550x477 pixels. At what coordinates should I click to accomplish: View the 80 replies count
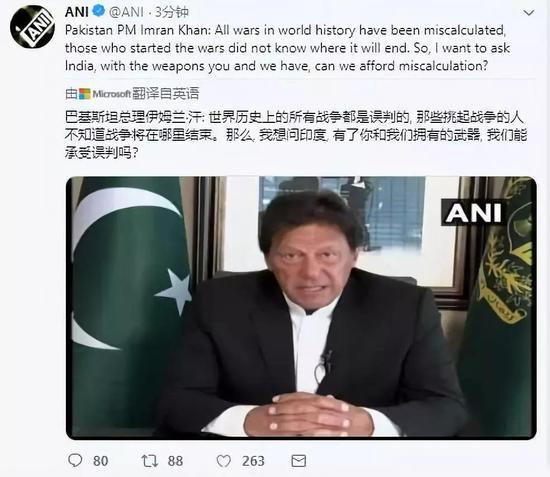coord(101,461)
